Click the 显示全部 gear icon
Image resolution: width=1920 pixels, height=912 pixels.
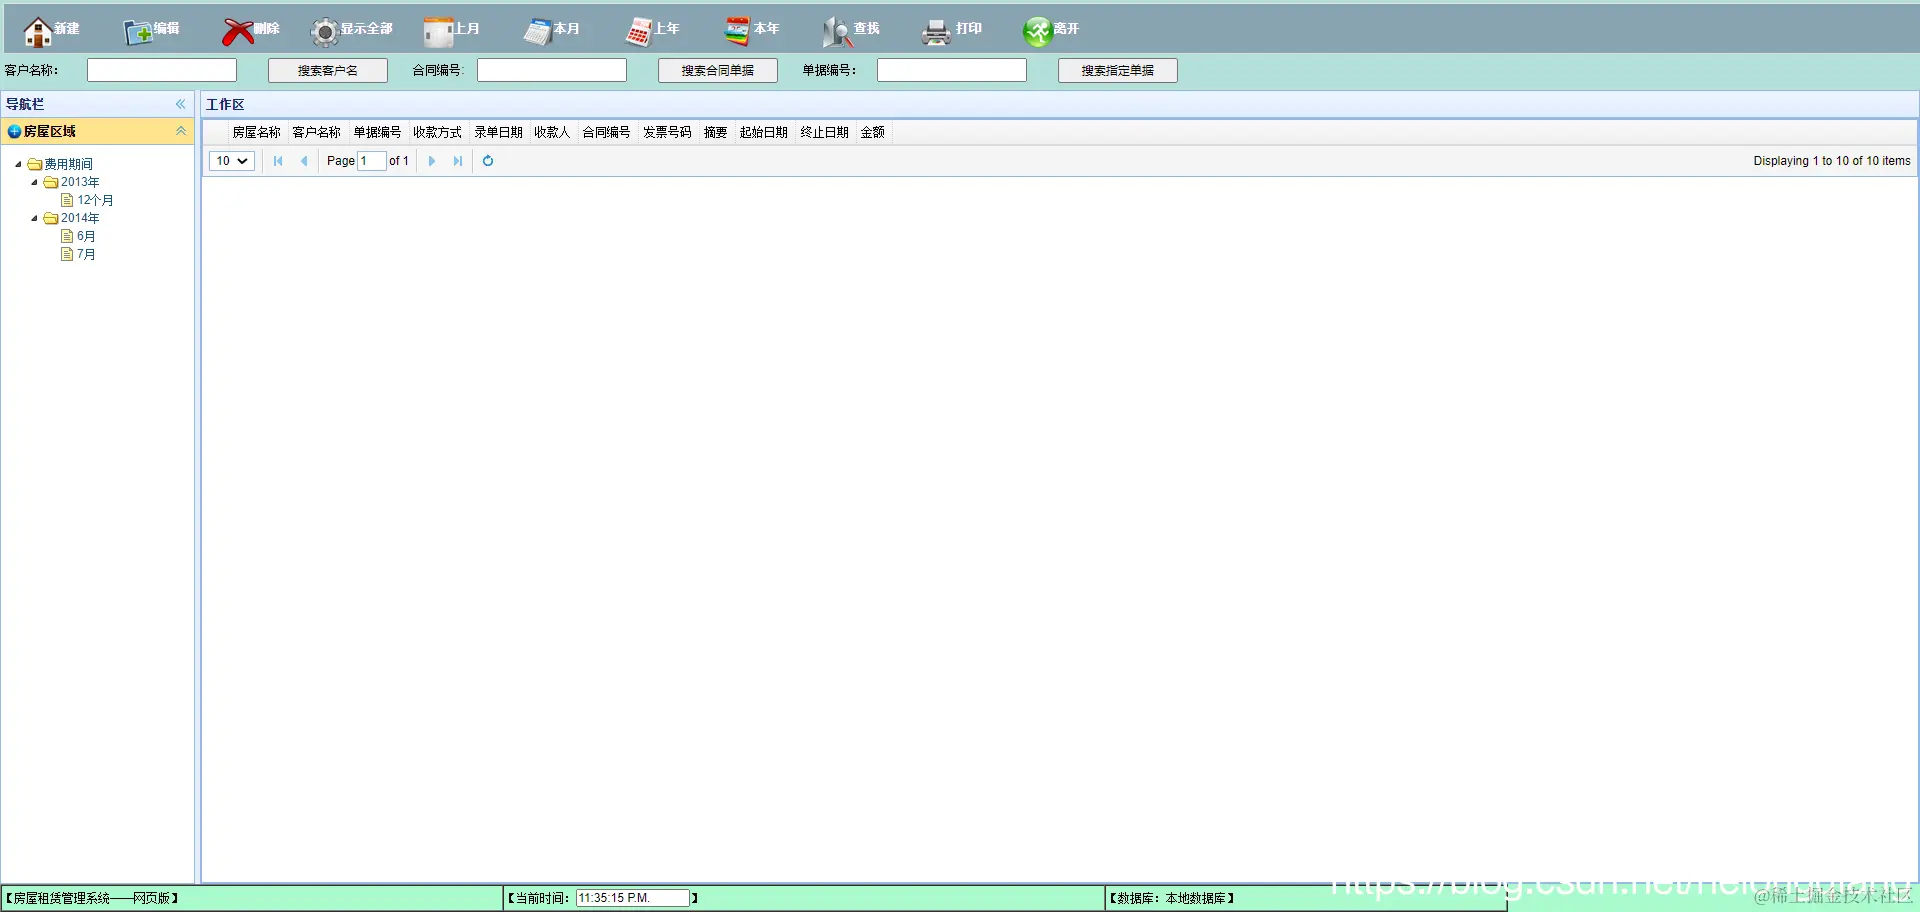(x=324, y=32)
